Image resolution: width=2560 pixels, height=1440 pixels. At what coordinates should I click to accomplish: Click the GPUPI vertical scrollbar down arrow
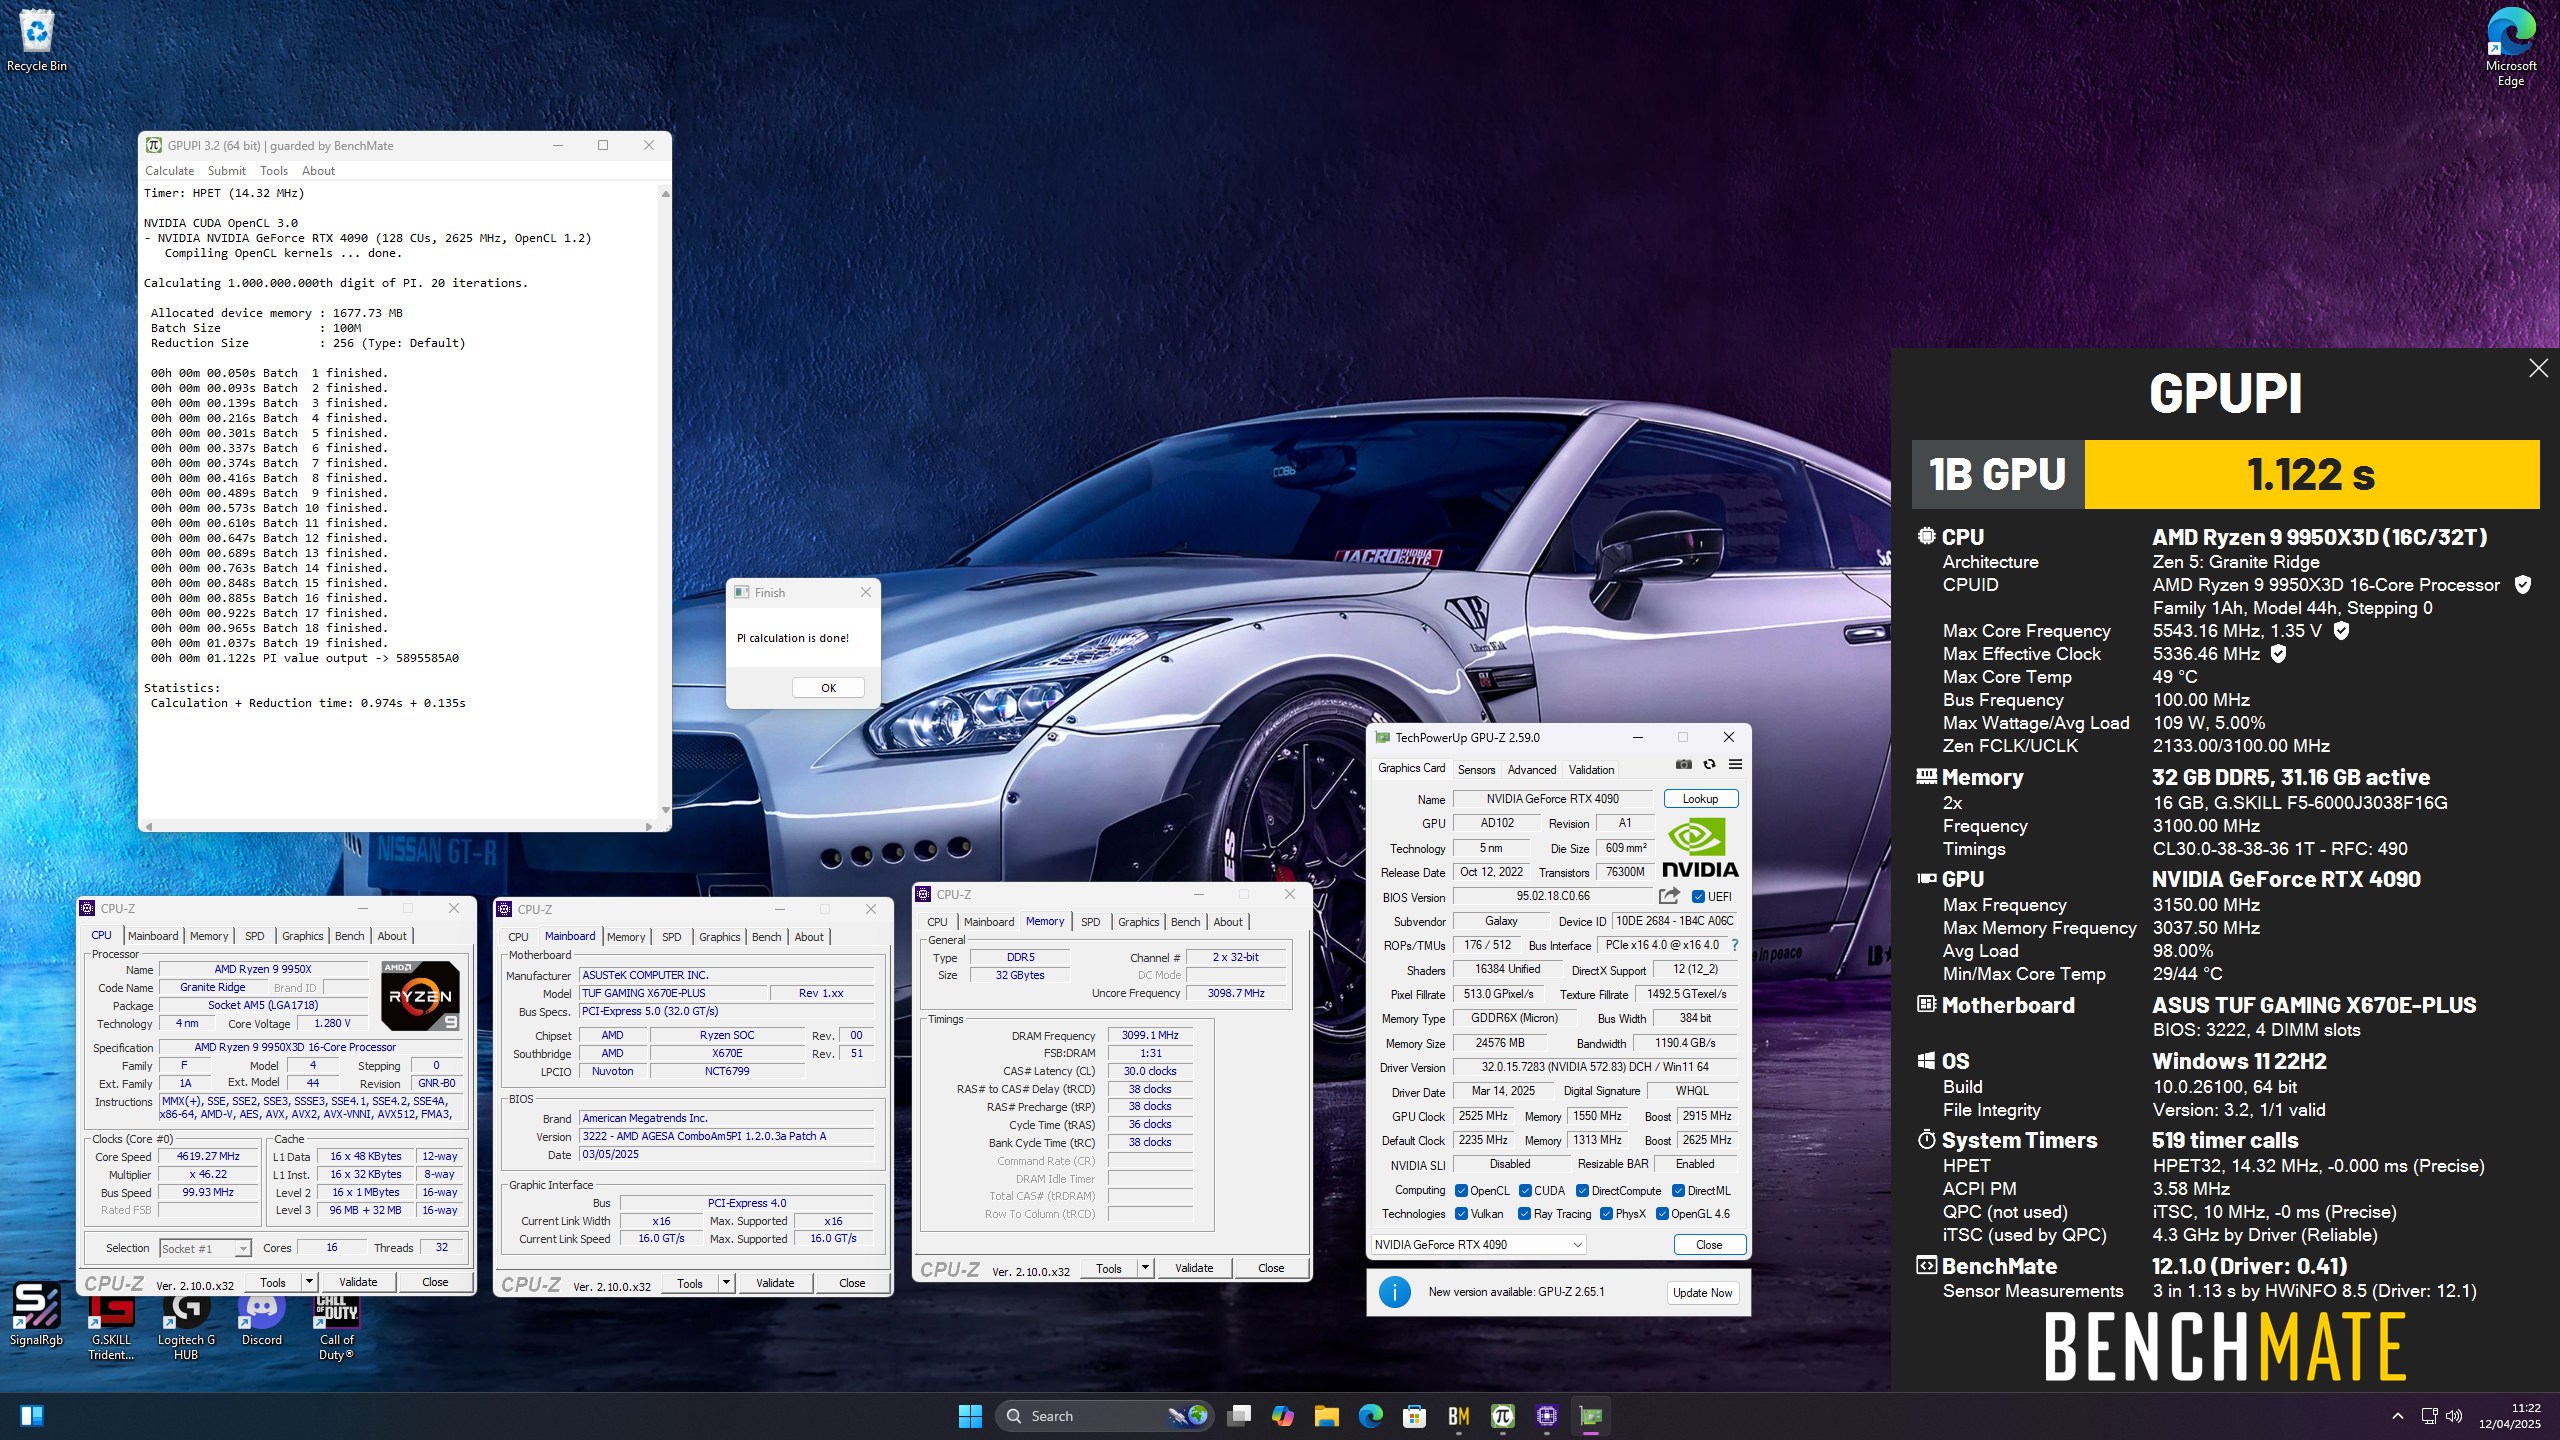665,811
